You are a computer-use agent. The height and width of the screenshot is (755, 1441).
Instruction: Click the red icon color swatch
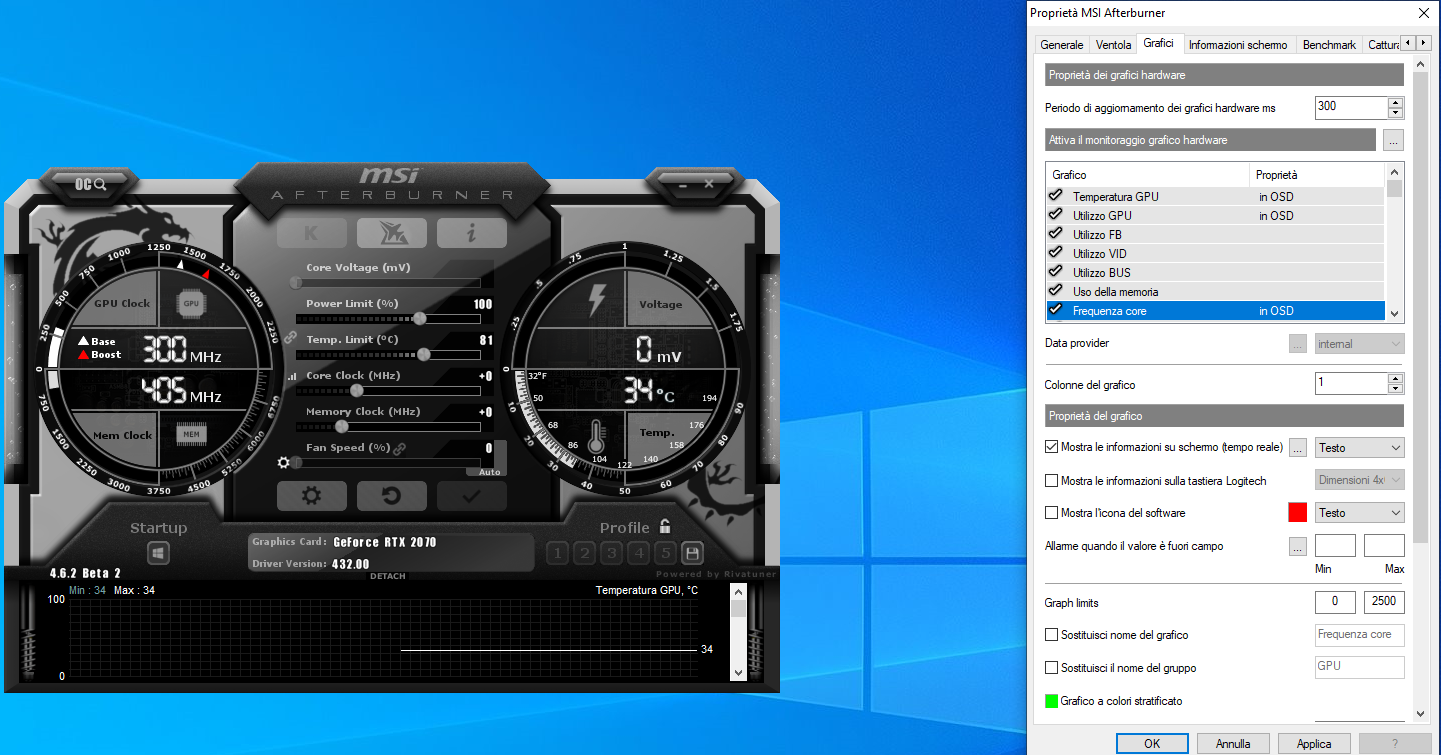pos(1298,513)
